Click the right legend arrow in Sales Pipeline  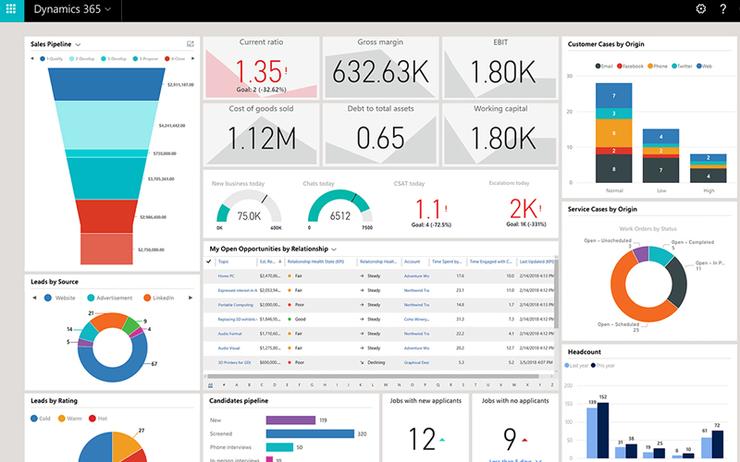point(193,58)
